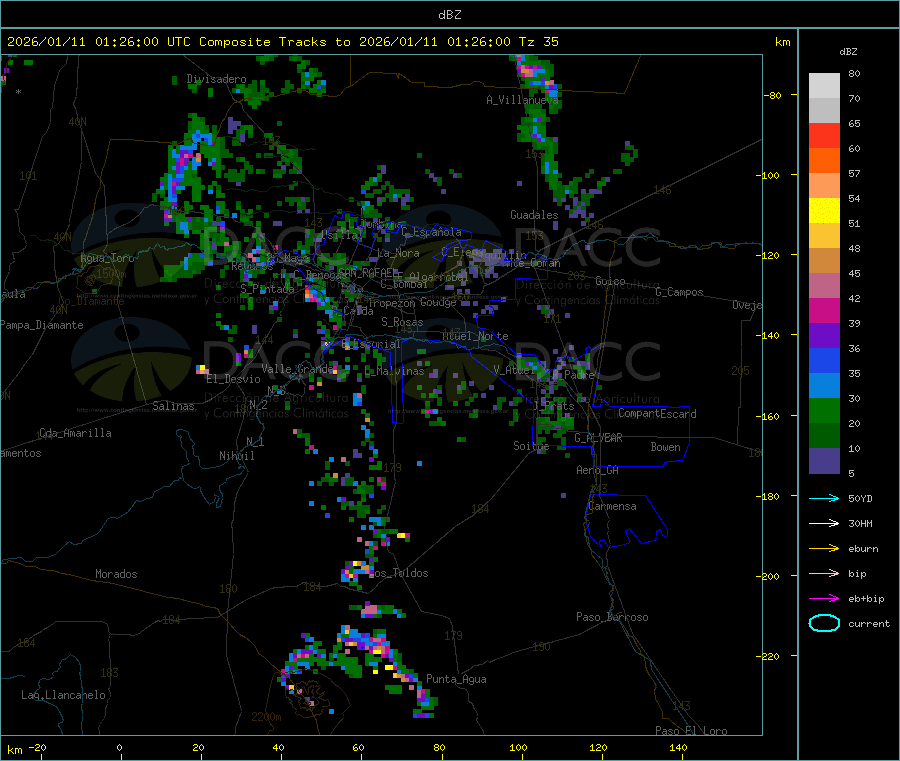Click the 'Paso_Barroso' map label

tap(612, 617)
